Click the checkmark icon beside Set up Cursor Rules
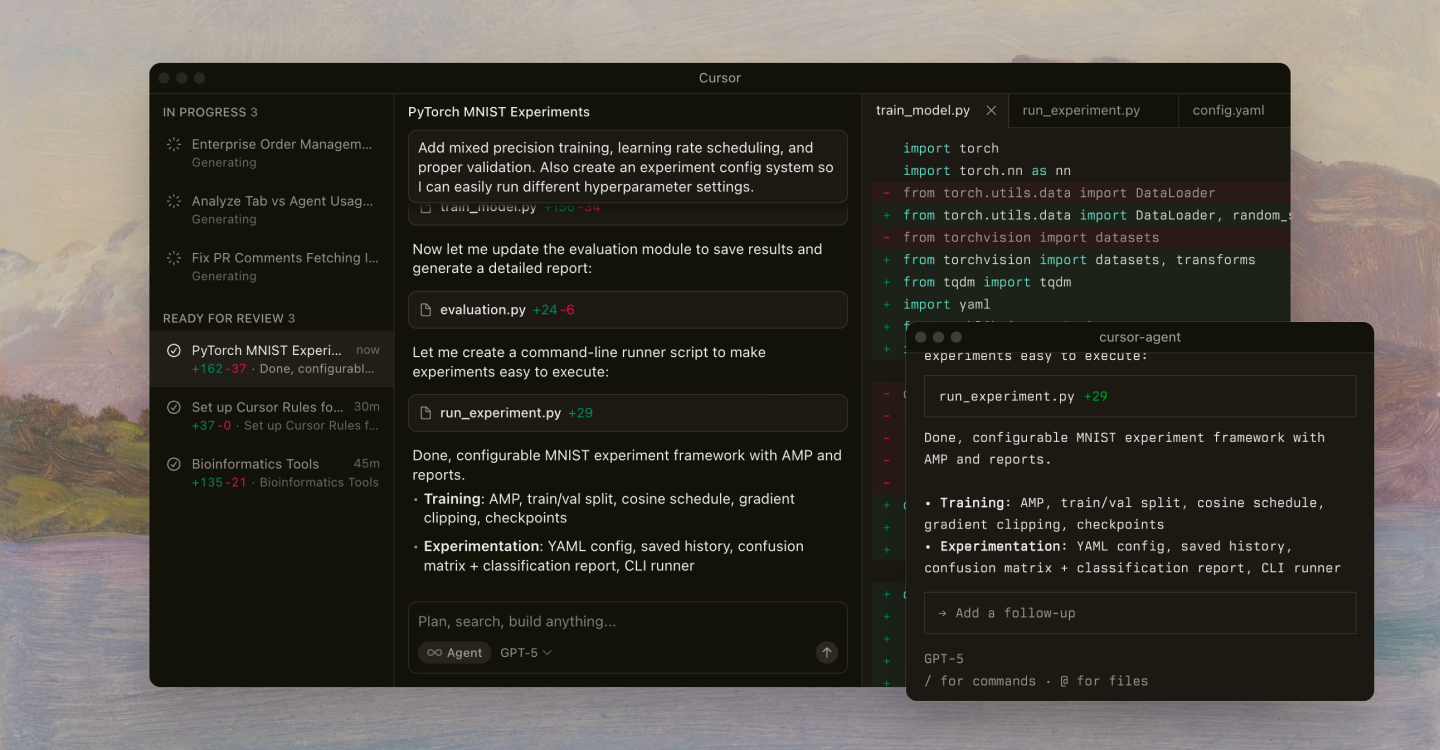The width and height of the screenshot is (1440, 750). point(172,406)
